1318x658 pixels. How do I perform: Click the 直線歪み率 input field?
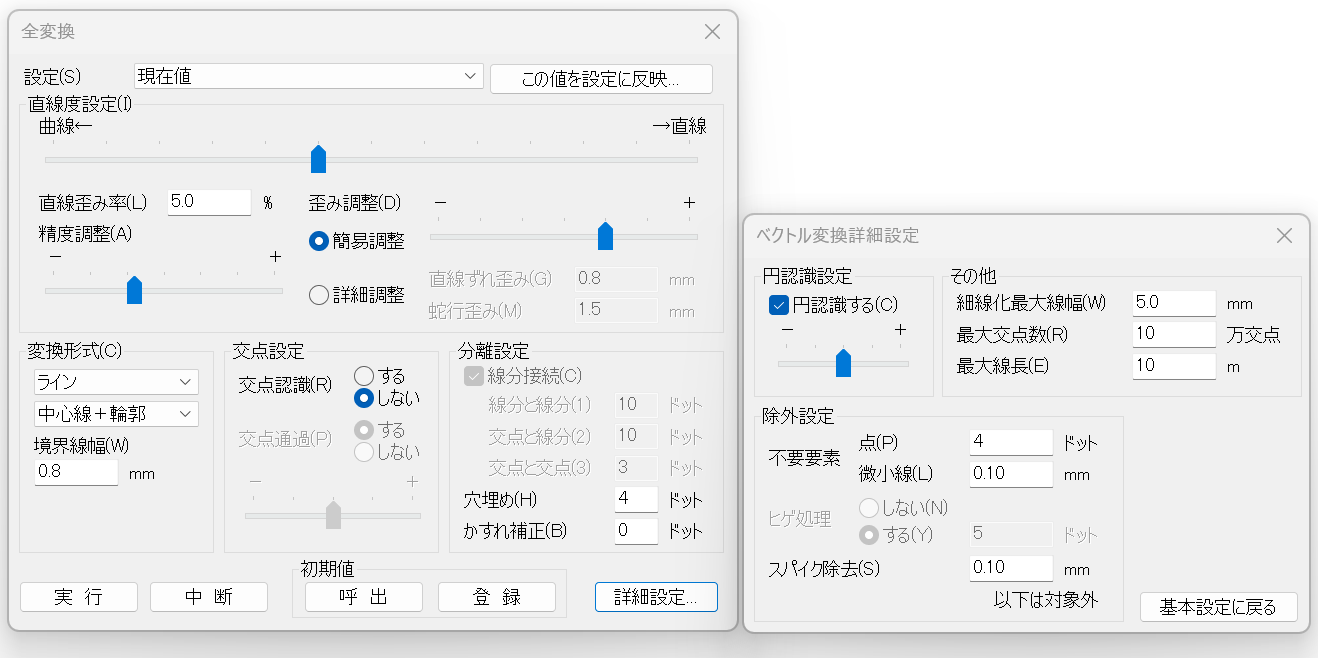209,202
